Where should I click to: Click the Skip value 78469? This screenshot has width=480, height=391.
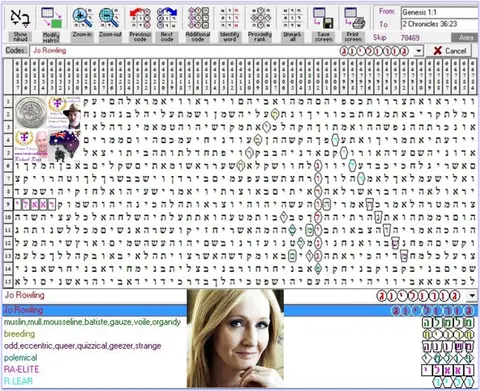[x=410, y=38]
